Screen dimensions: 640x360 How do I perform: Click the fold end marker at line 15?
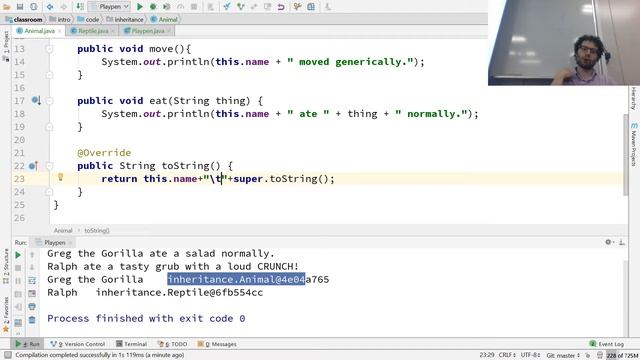pyautogui.click(x=49, y=75)
